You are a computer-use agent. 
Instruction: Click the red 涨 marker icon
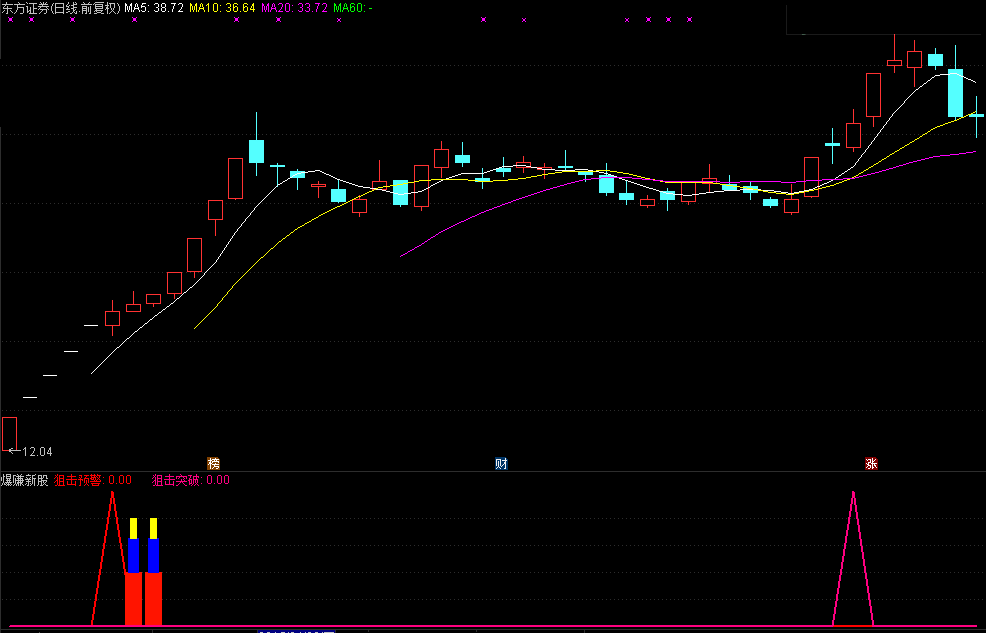pos(871,464)
